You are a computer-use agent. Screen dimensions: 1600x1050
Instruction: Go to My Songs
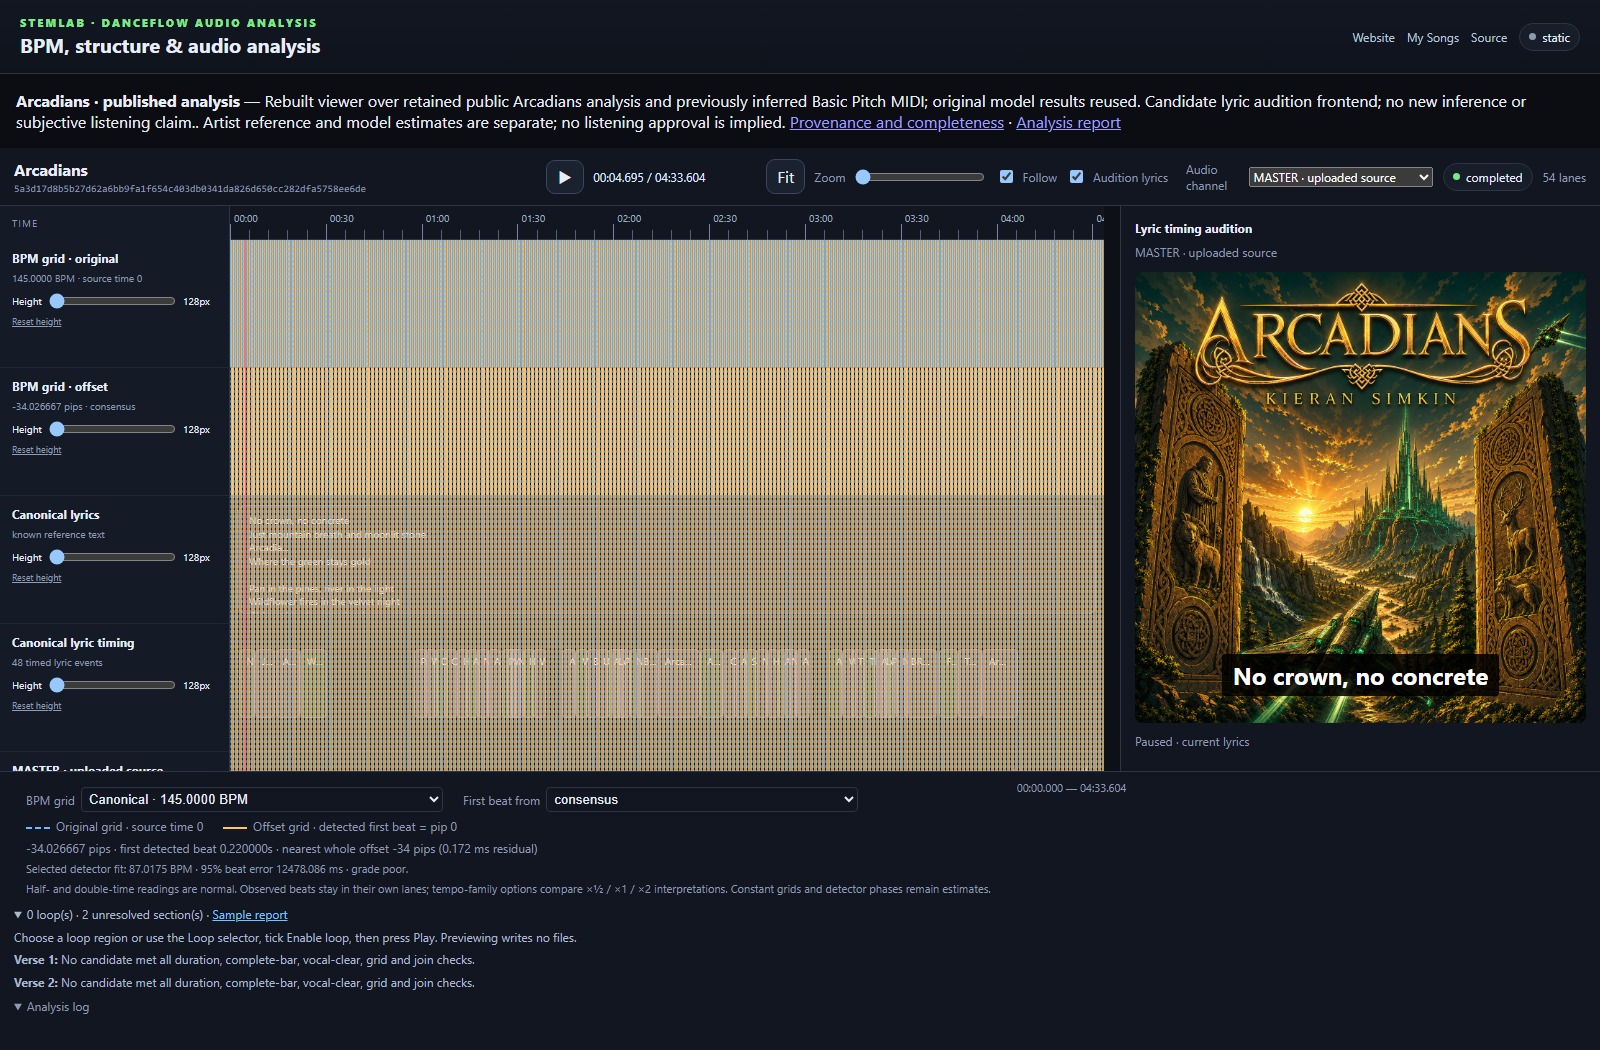click(x=1432, y=38)
